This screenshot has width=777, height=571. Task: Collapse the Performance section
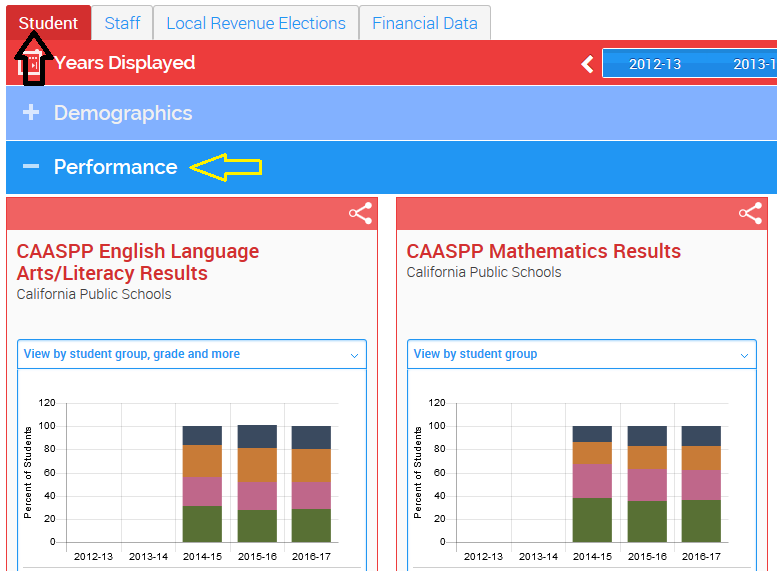pyautogui.click(x=115, y=167)
